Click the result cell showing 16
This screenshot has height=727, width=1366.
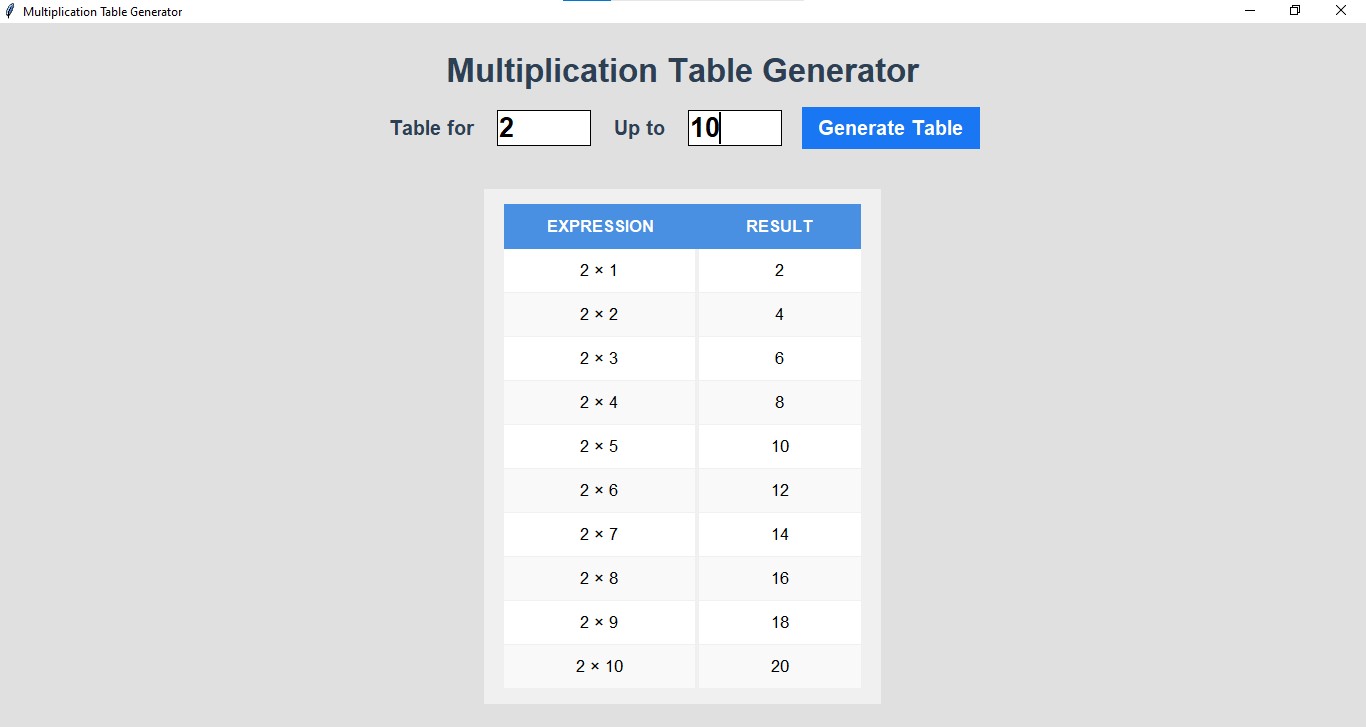click(x=779, y=578)
